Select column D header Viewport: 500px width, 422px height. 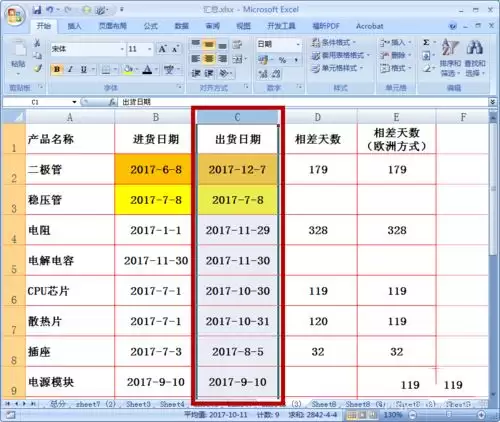pos(318,117)
